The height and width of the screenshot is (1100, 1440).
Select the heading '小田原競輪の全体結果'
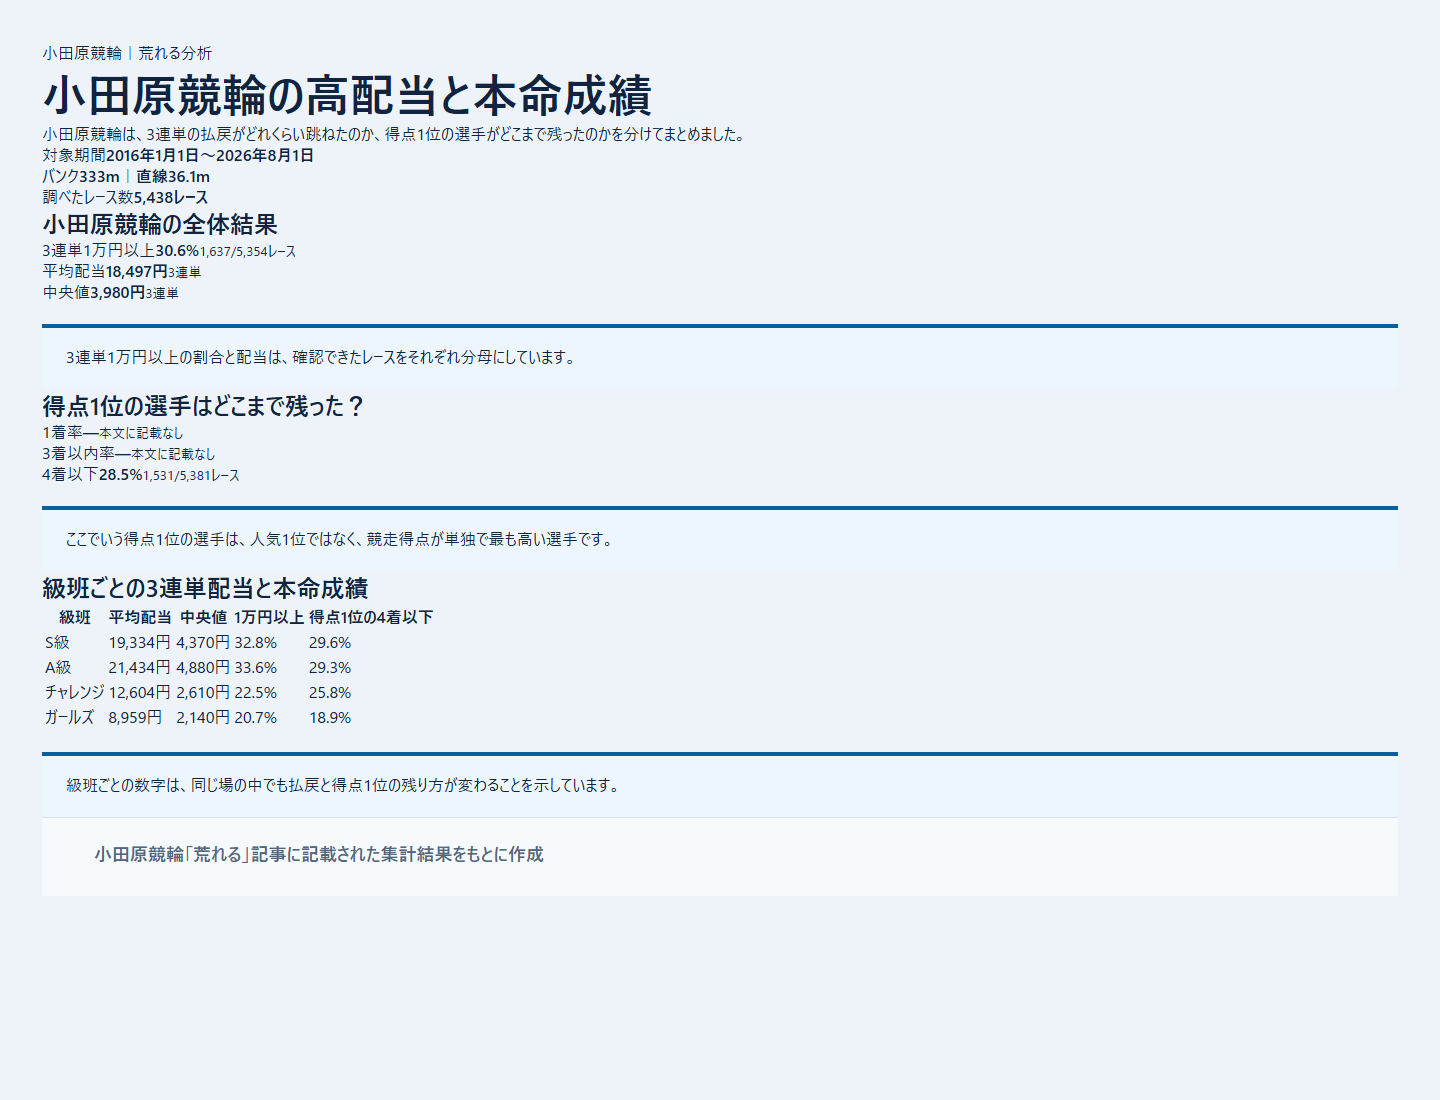(160, 224)
